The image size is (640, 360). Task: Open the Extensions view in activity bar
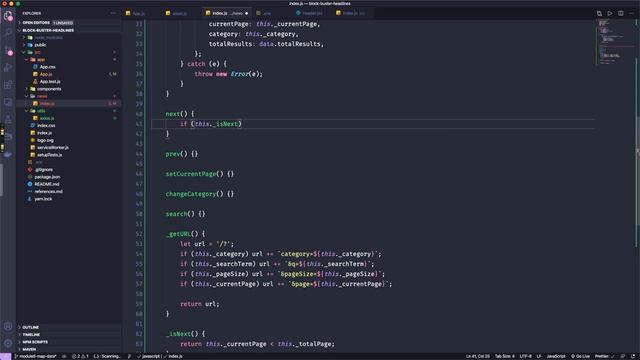8,85
